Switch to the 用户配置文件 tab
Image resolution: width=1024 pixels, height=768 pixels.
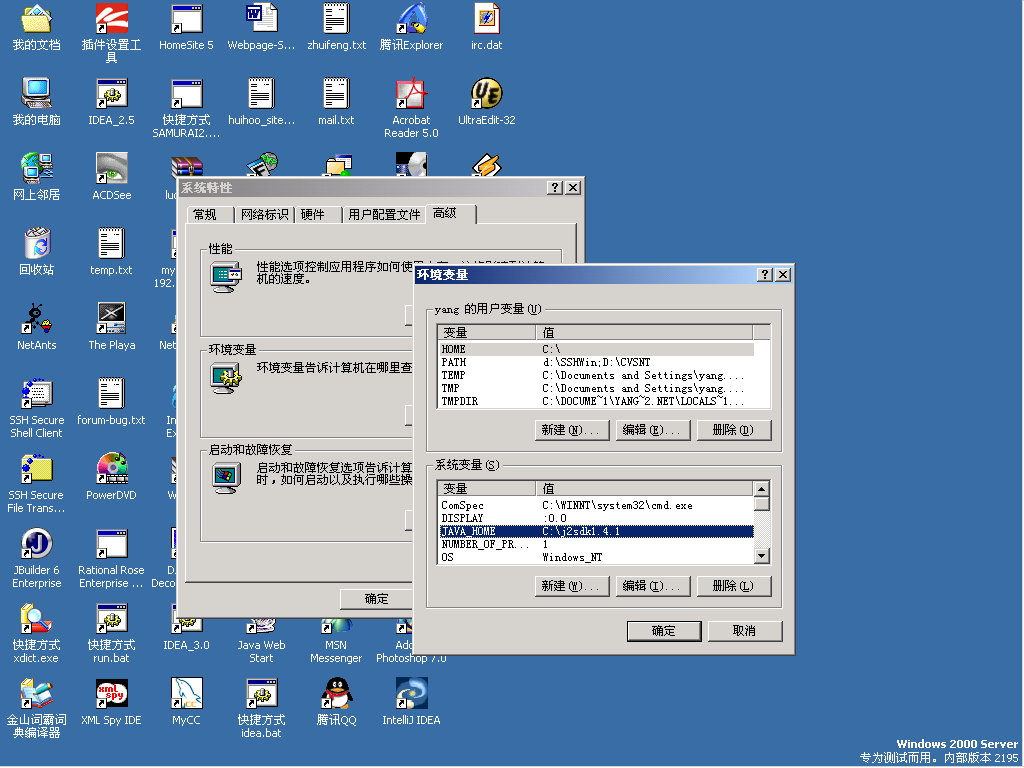tap(384, 215)
